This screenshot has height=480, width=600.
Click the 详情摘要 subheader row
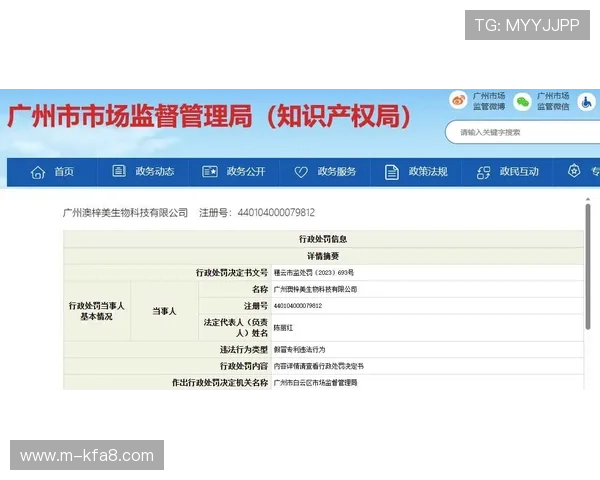pos(323,256)
